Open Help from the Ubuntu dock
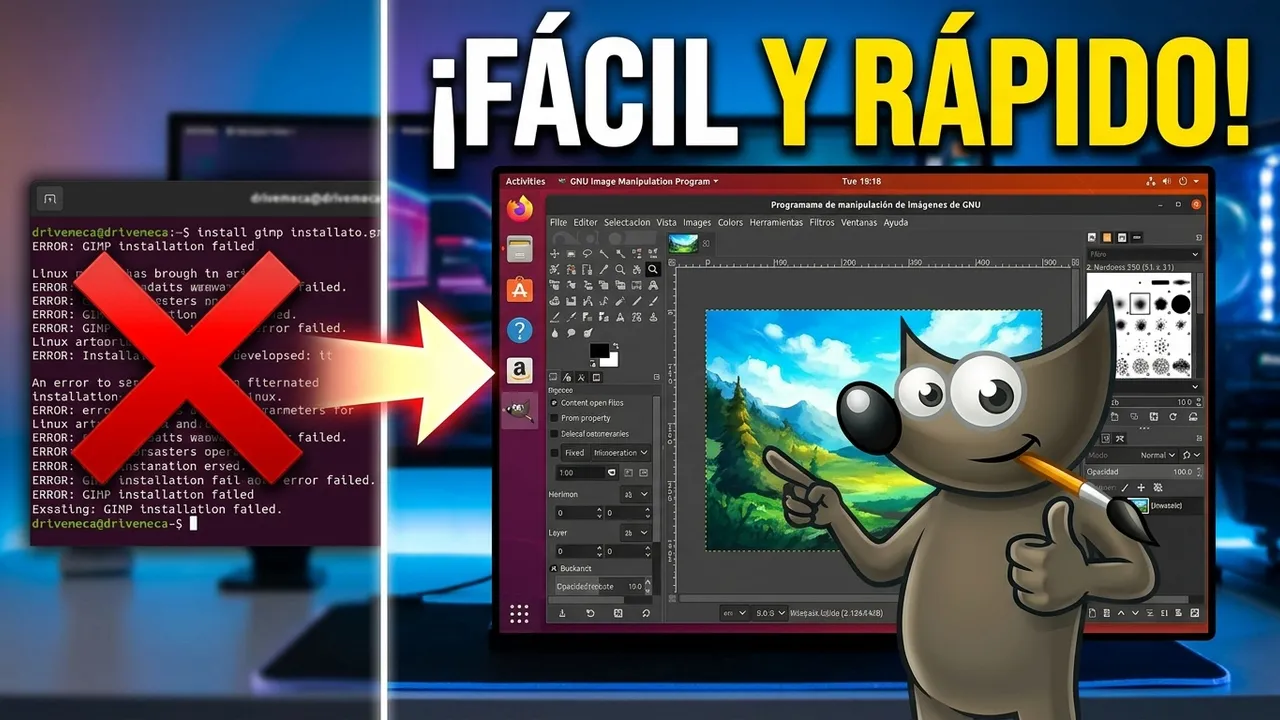1280x720 pixels. click(519, 330)
